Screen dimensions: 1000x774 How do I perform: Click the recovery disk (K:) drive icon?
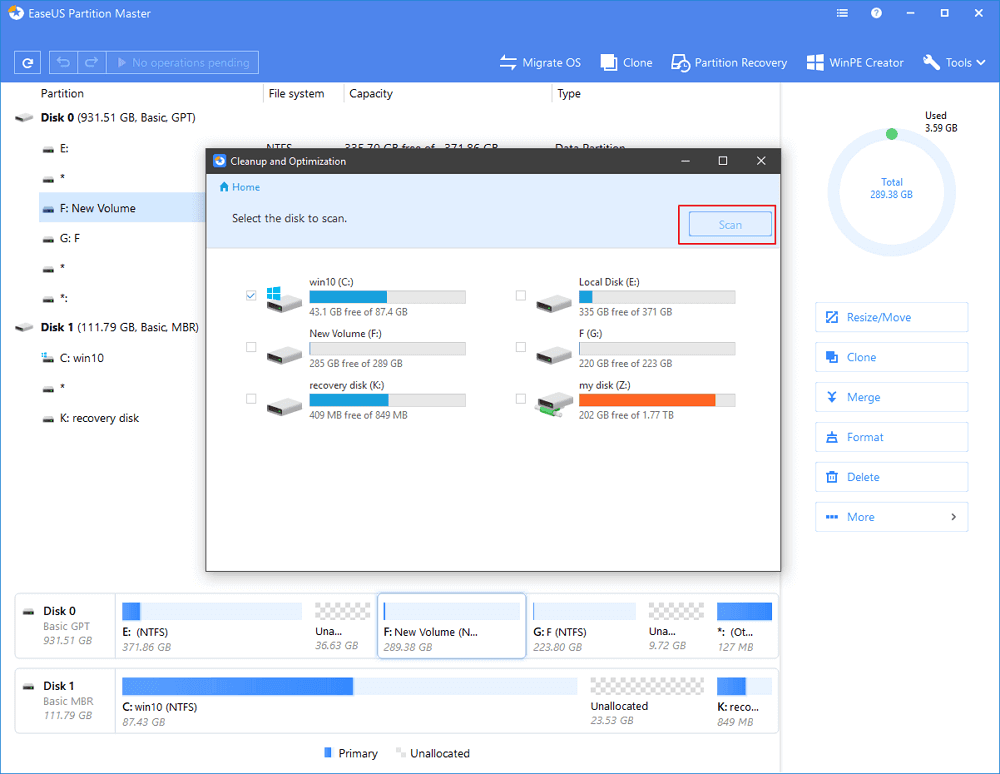pyautogui.click(x=284, y=405)
